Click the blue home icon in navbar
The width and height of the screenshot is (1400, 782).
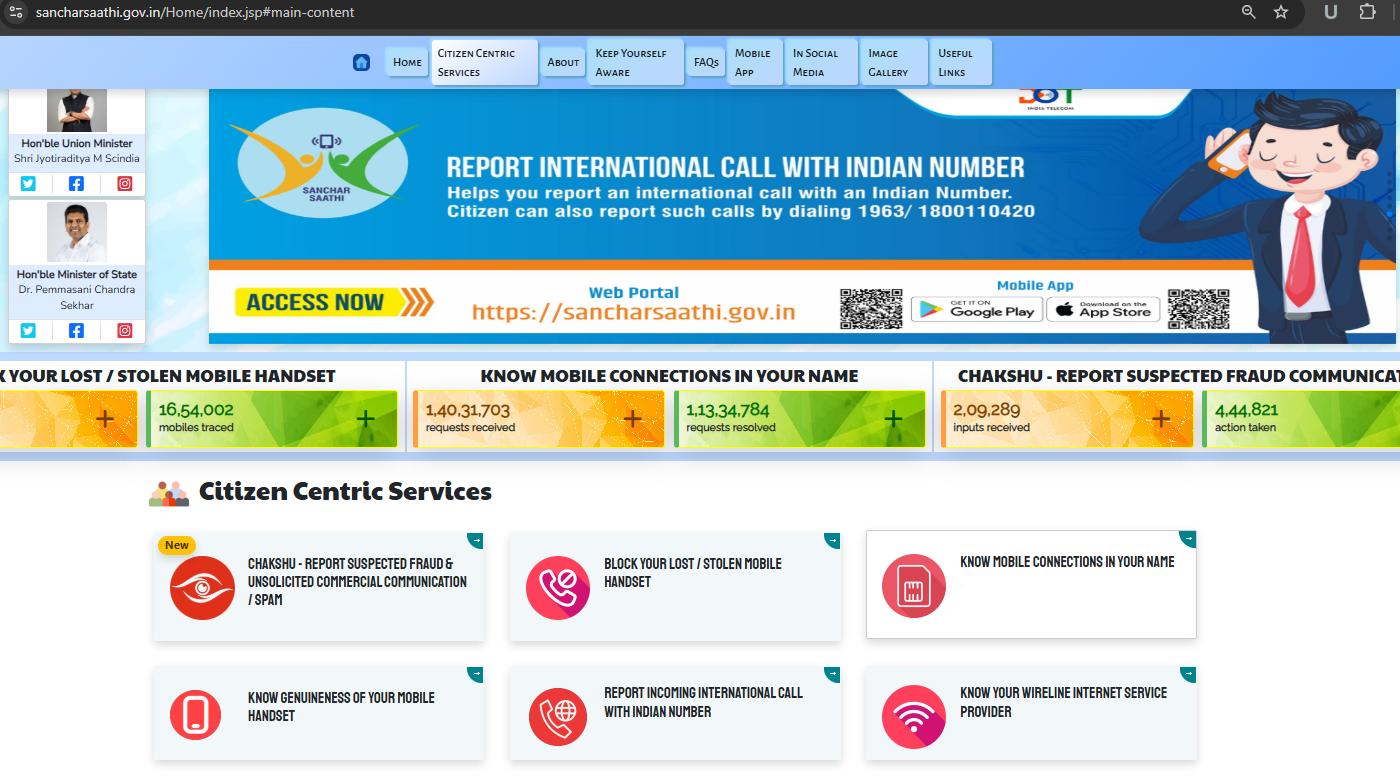(361, 62)
